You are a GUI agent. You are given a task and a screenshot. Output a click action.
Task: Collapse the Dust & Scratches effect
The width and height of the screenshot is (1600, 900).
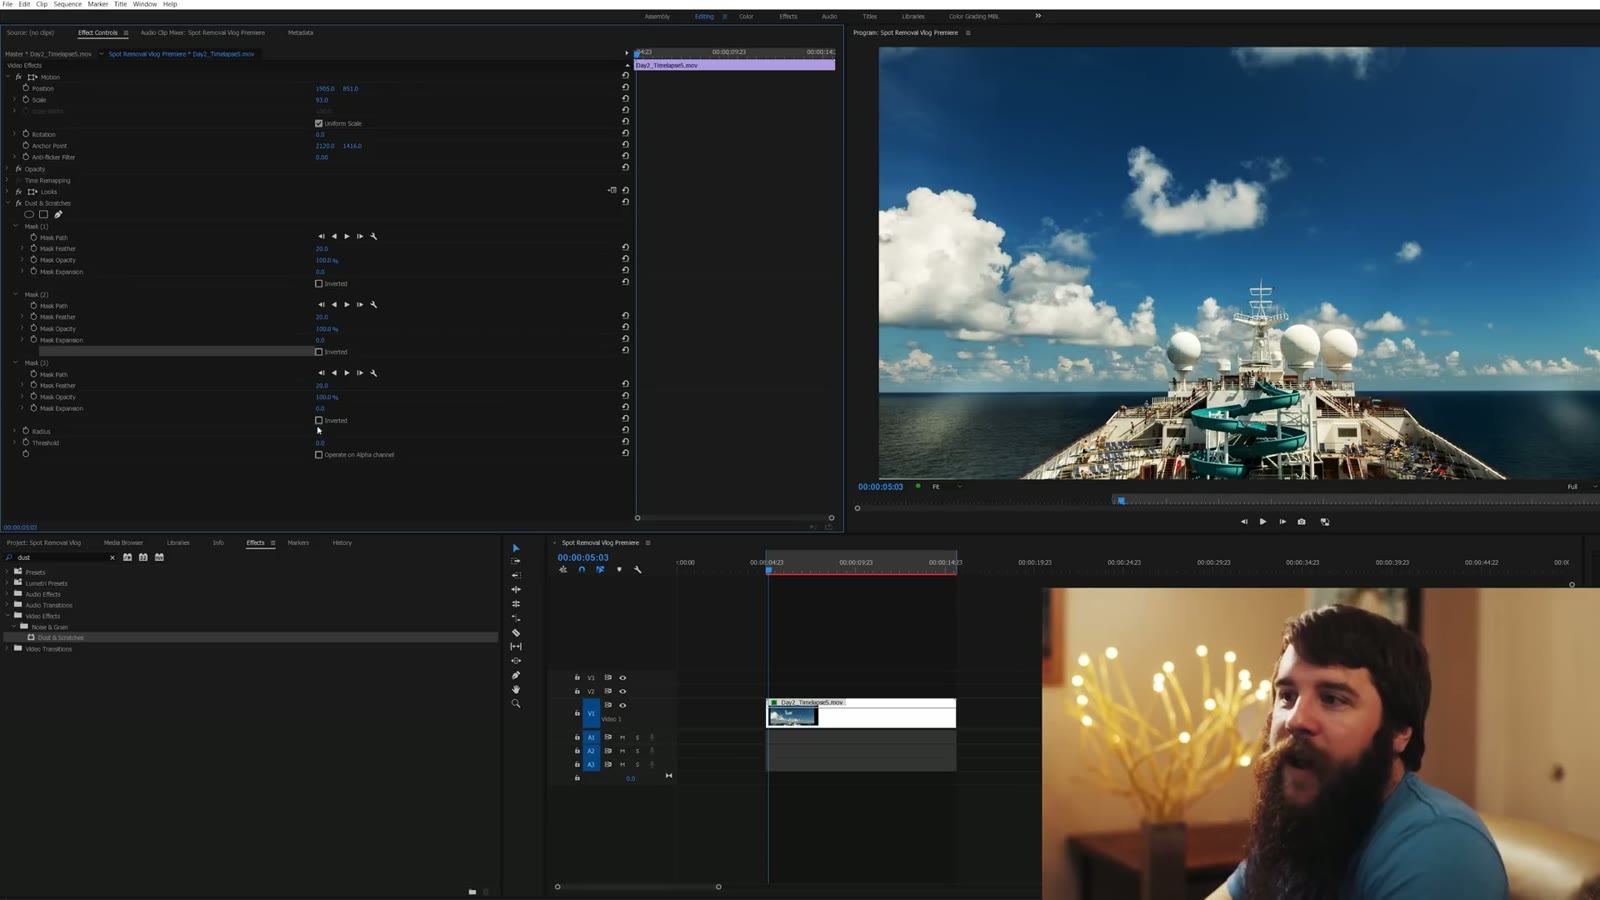click(8, 203)
